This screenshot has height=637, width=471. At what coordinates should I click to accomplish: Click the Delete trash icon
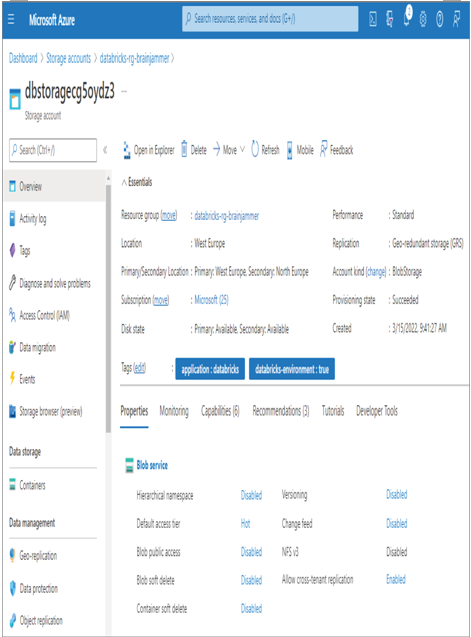pyautogui.click(x=184, y=150)
